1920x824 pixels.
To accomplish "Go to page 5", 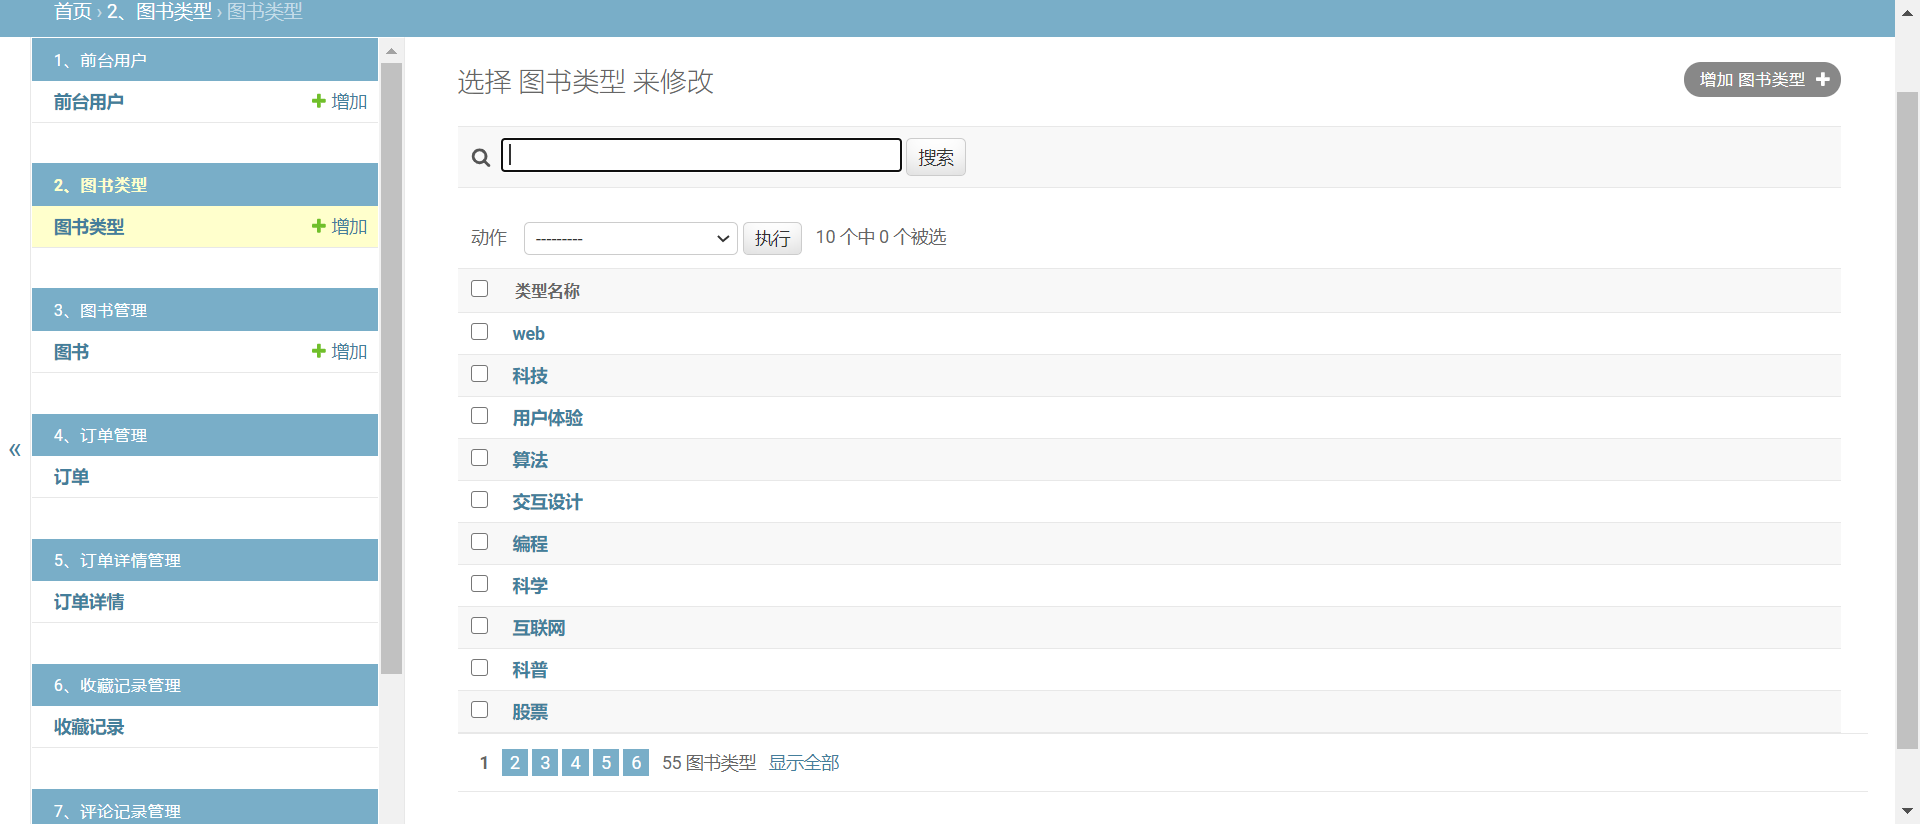I will [x=606, y=763].
